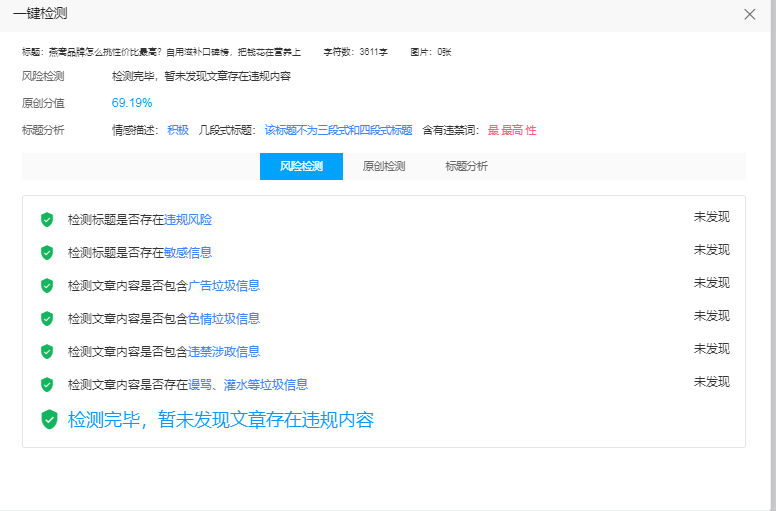The height and width of the screenshot is (511, 776).
Task: Close the 一键检测 dialog
Action: pos(750,14)
